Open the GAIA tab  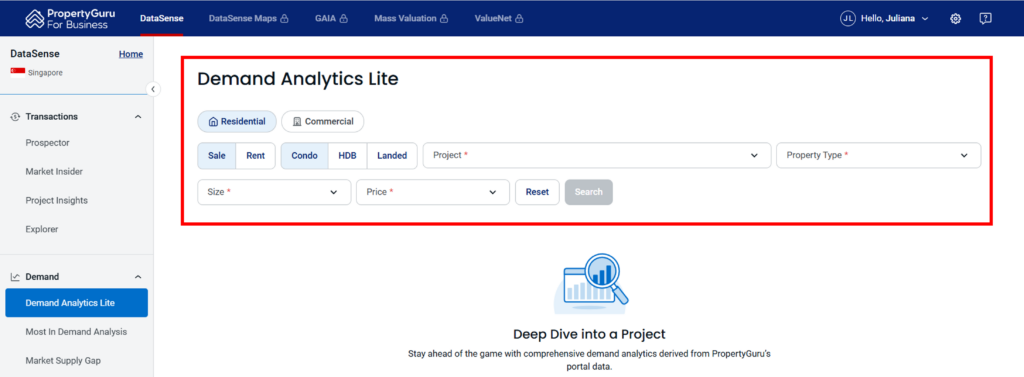pos(331,19)
